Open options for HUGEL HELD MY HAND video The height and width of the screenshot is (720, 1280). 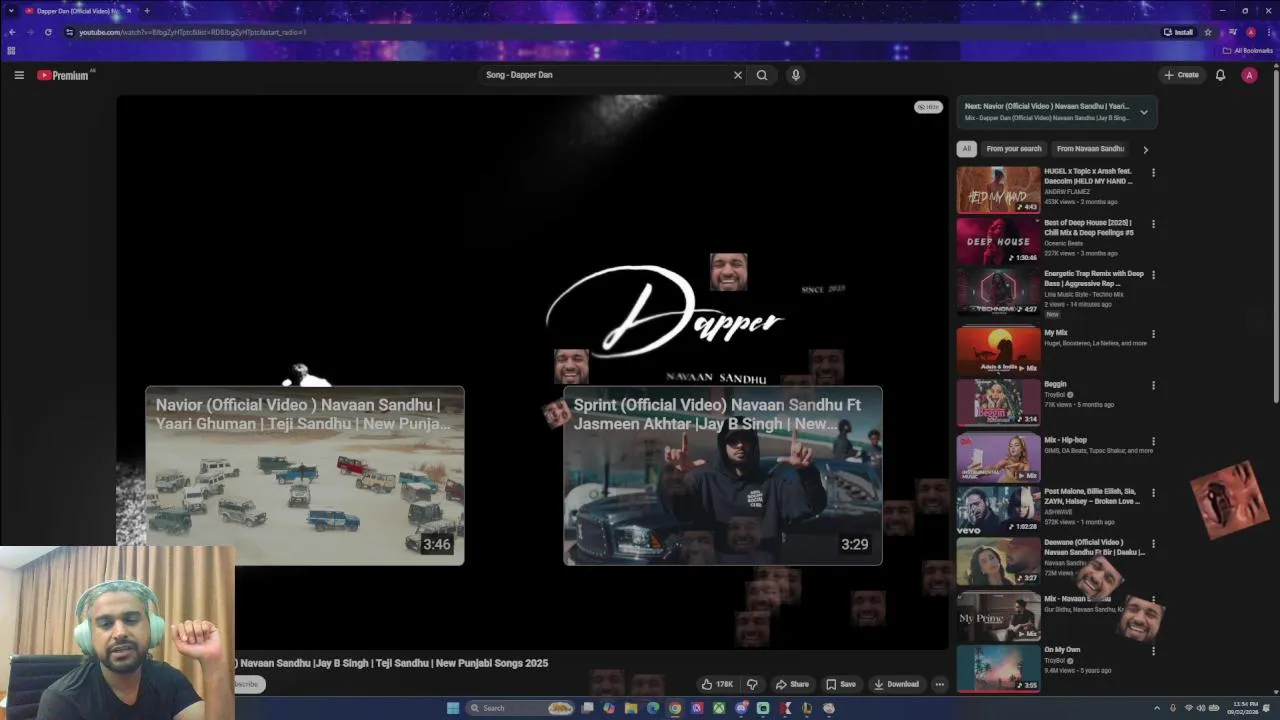[1153, 173]
